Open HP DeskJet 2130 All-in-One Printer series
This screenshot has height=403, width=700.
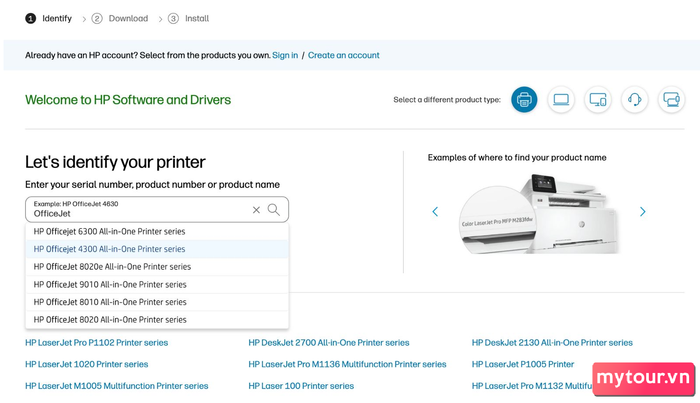552,343
